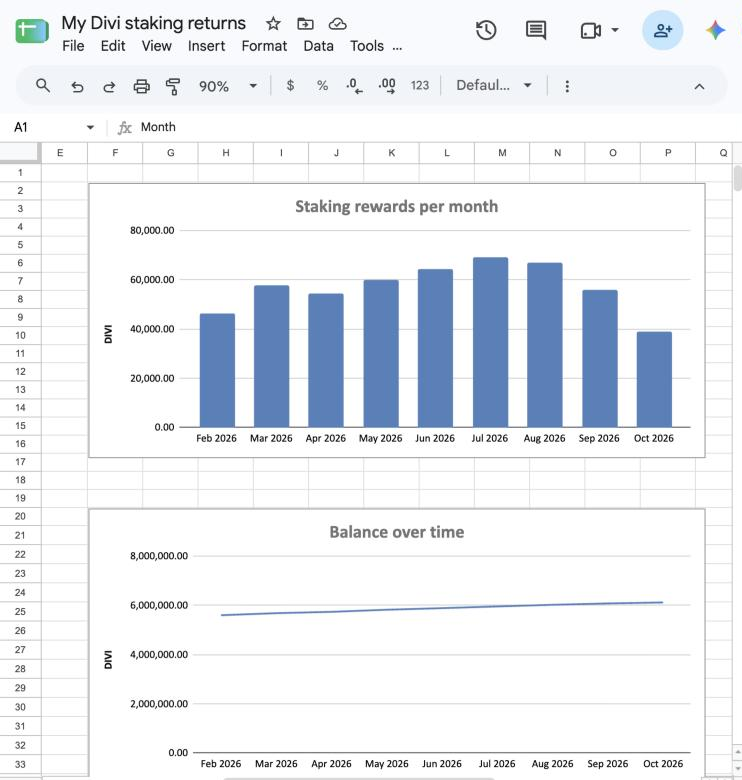Screen dimensions: 742x780
Task: Click the document title My Divi staking returns
Action: pyautogui.click(x=154, y=23)
